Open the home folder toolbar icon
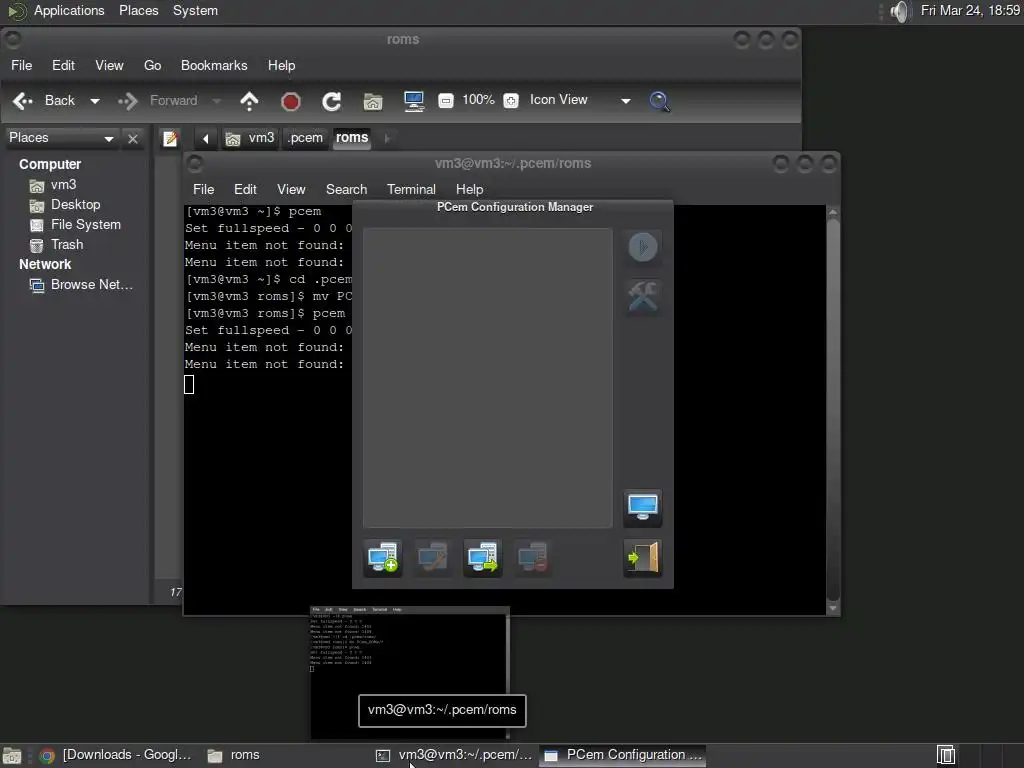The image size is (1024, 768). click(373, 101)
